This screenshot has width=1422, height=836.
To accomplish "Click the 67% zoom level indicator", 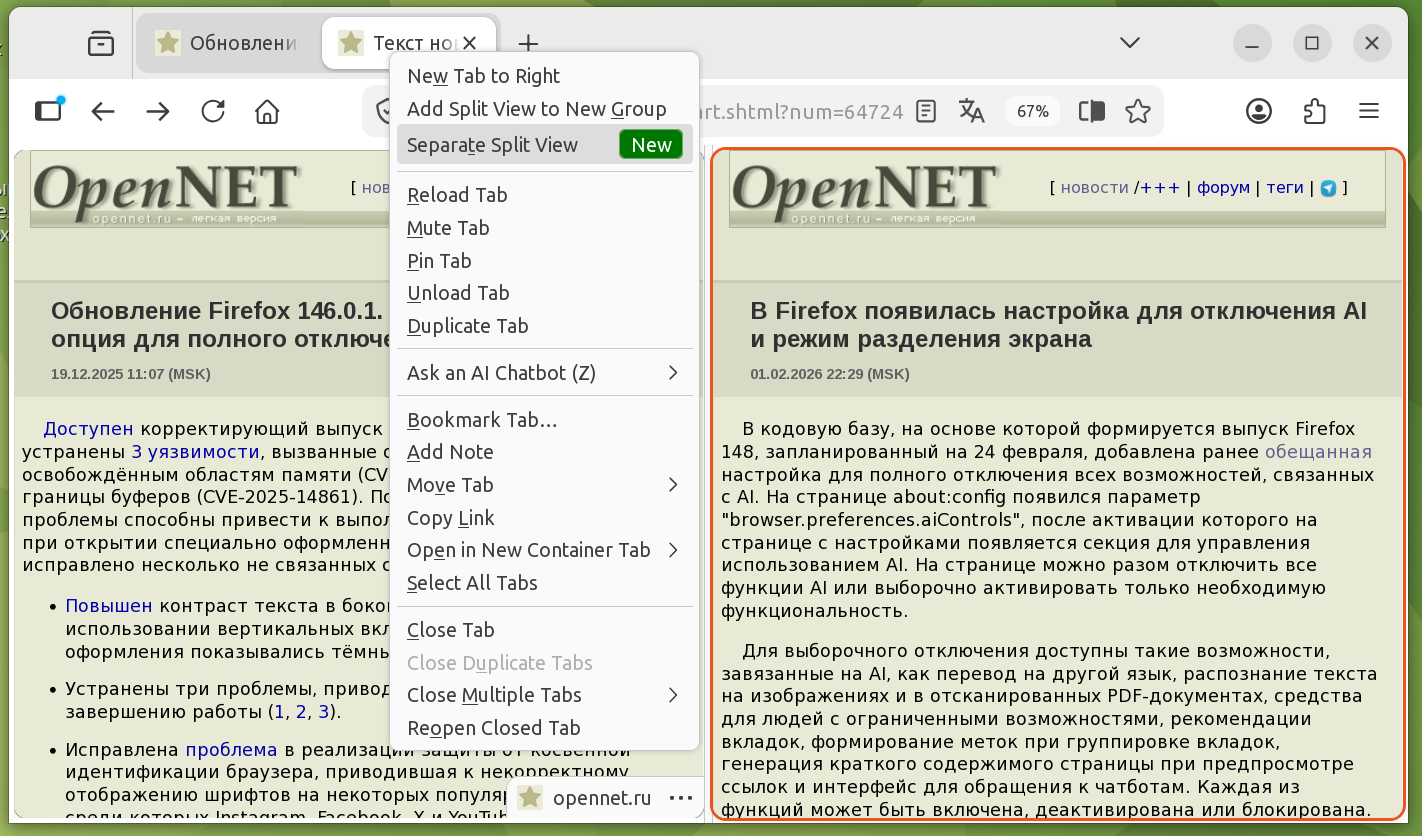I will tap(1033, 111).
